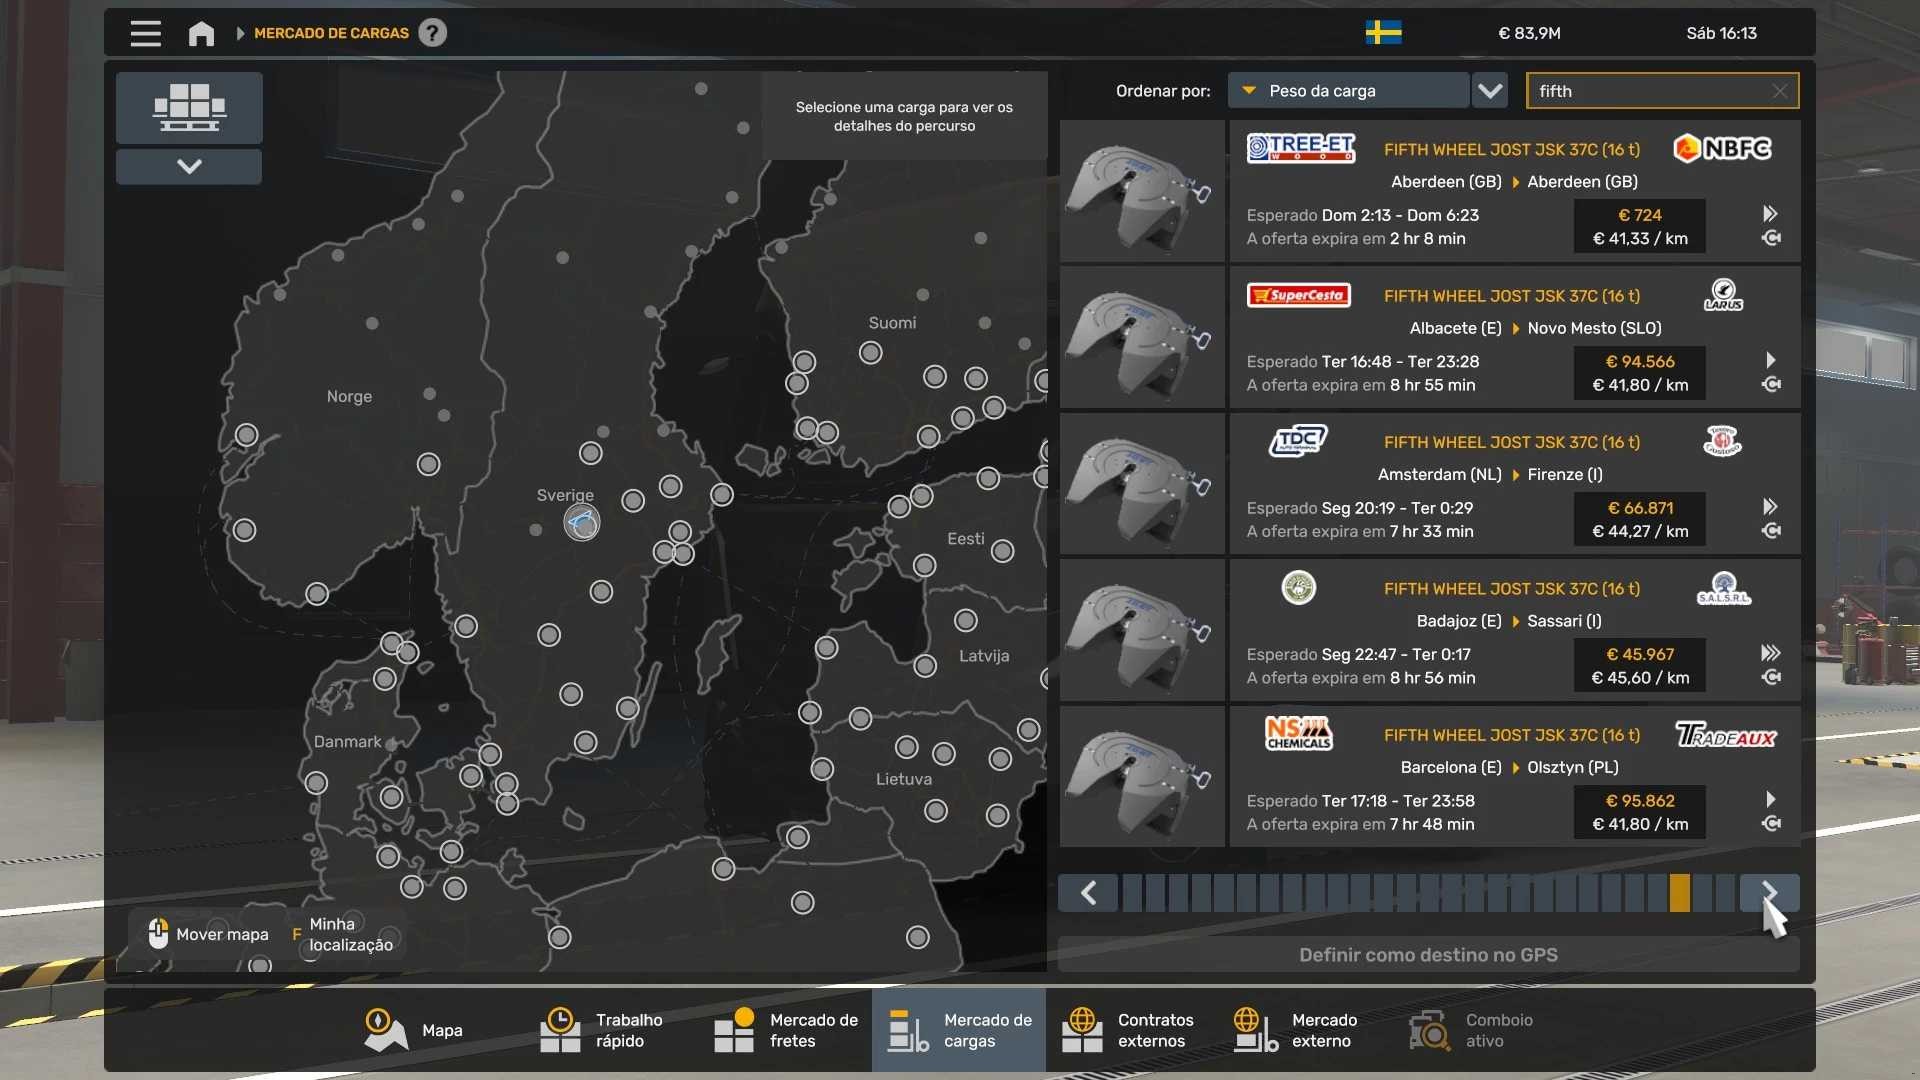Select the Barcelona to Olsztyn cargo offer
Image resolution: width=1920 pixels, height=1080 pixels.
(1430, 777)
